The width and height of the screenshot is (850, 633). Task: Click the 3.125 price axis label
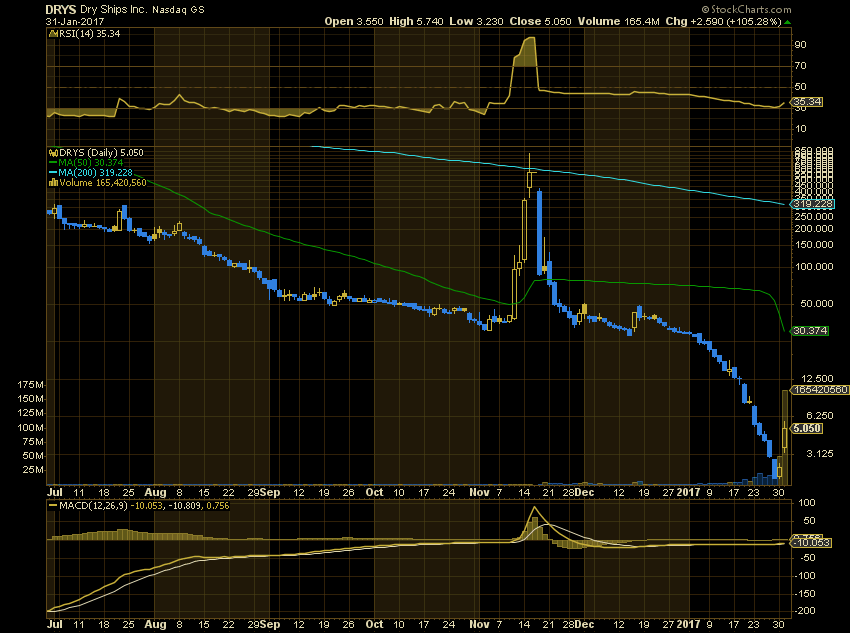click(x=820, y=454)
